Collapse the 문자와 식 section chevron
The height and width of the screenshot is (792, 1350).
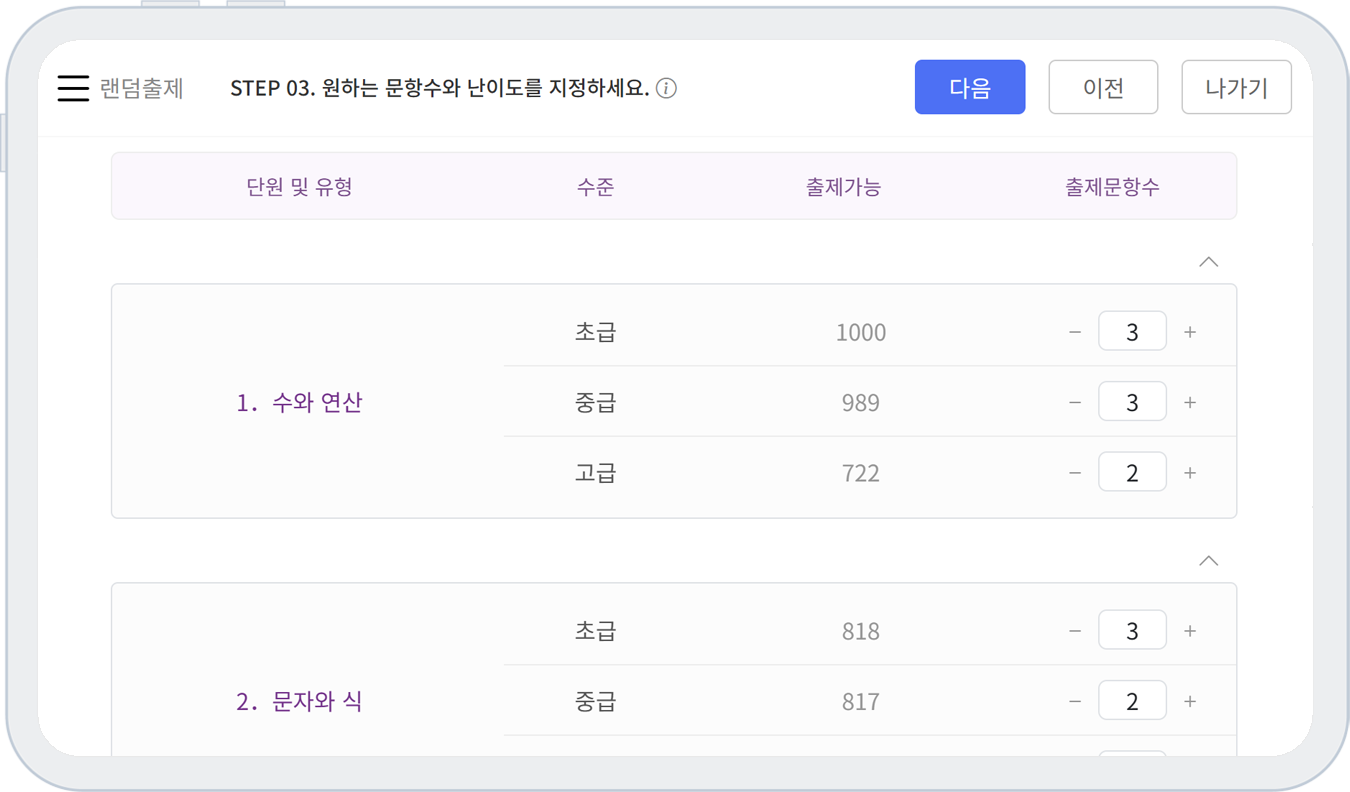click(1208, 561)
